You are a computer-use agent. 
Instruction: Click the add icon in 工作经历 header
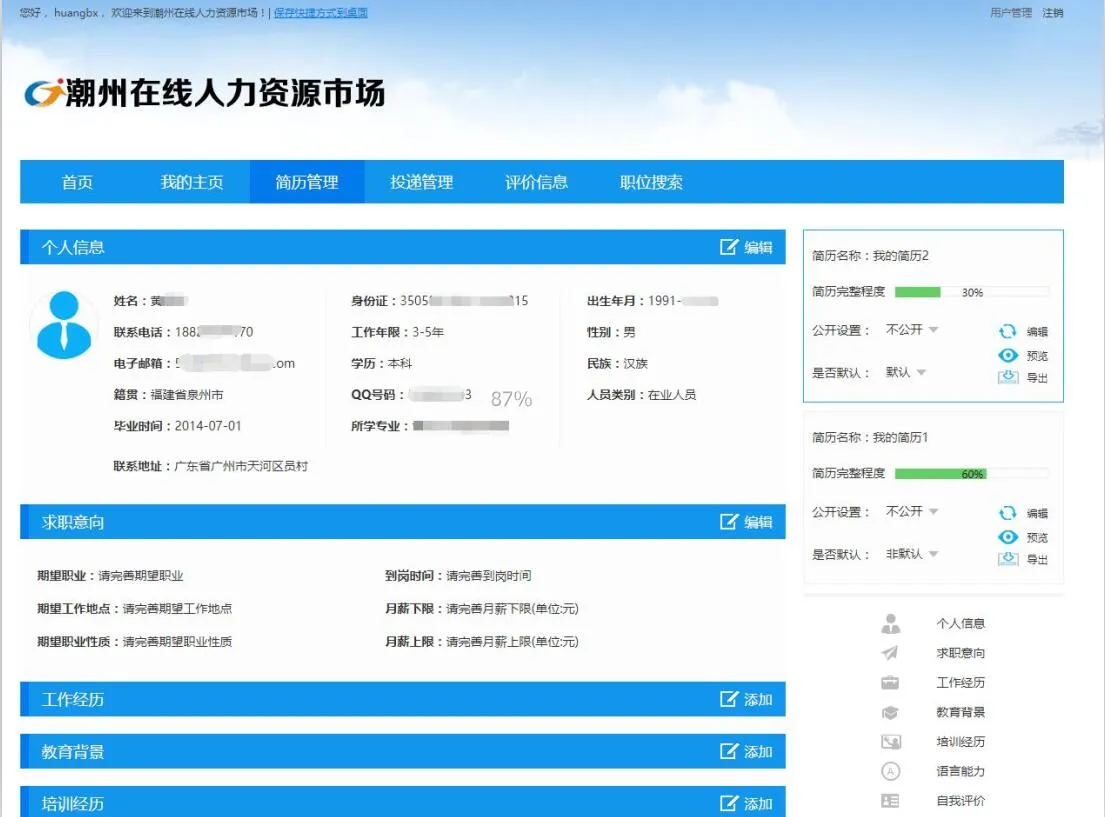pos(729,699)
